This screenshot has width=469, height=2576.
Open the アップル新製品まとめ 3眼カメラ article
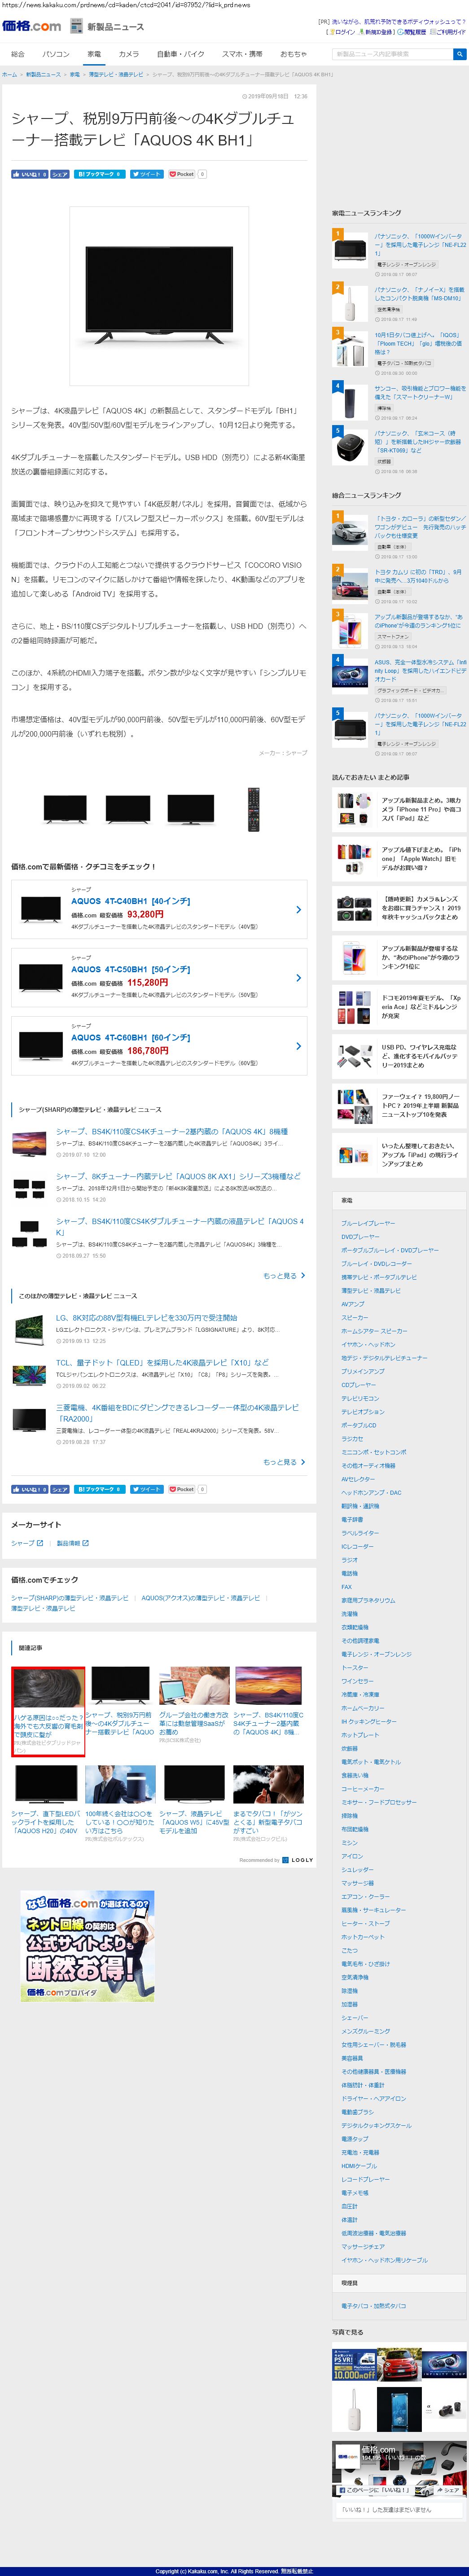coord(400,809)
